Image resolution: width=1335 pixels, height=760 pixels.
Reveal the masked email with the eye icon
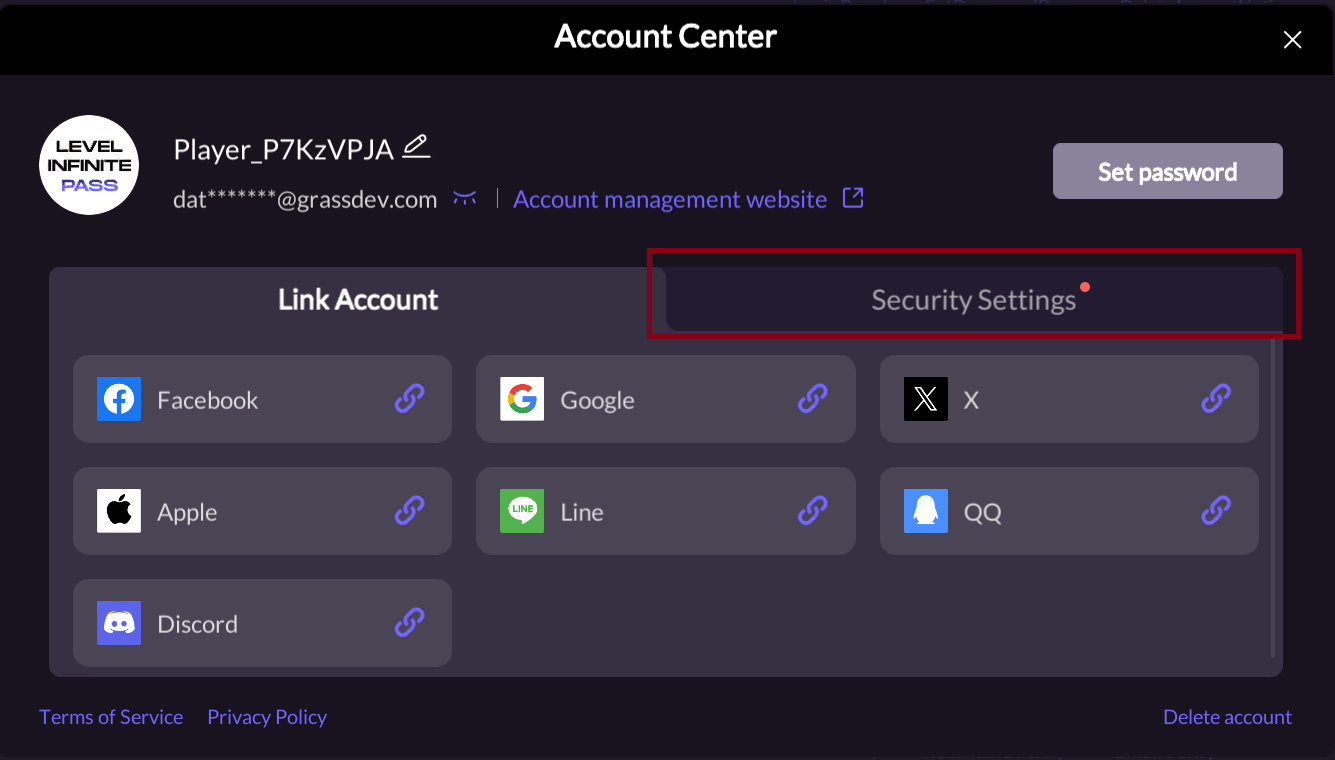click(465, 198)
